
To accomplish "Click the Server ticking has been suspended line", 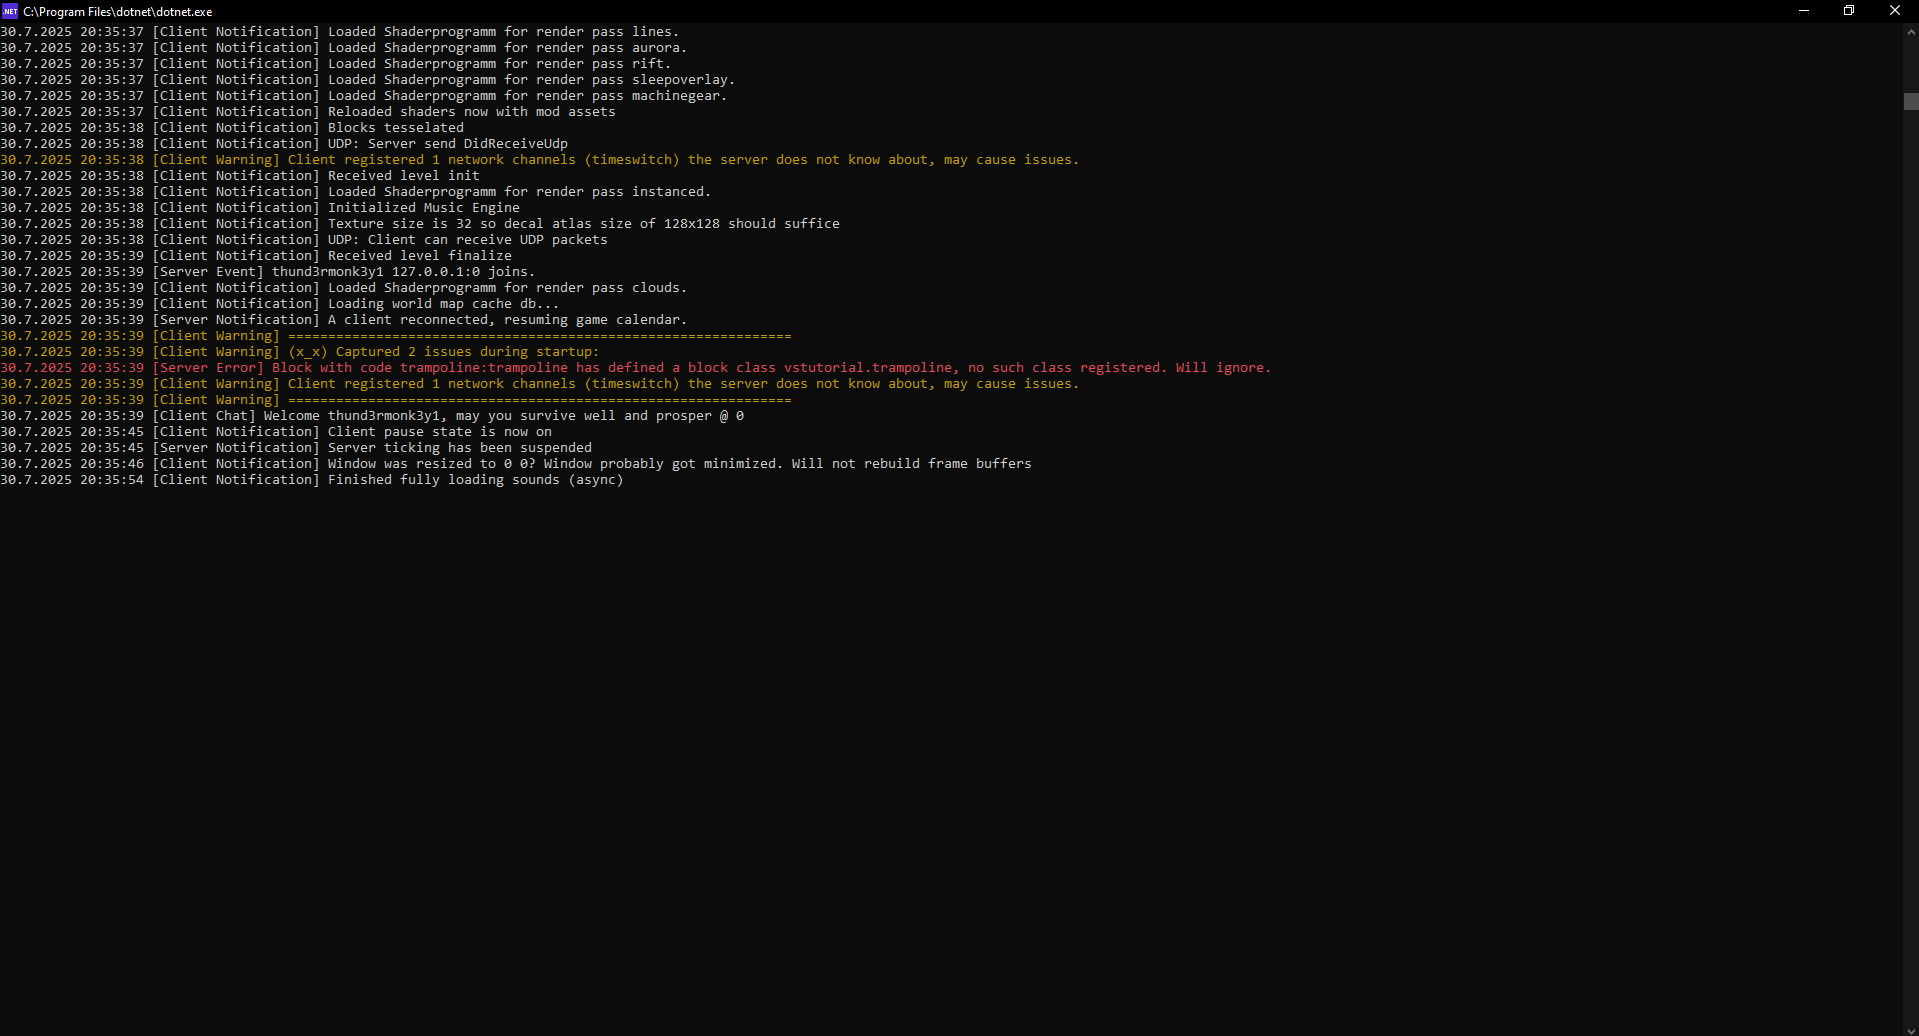I will 459,448.
